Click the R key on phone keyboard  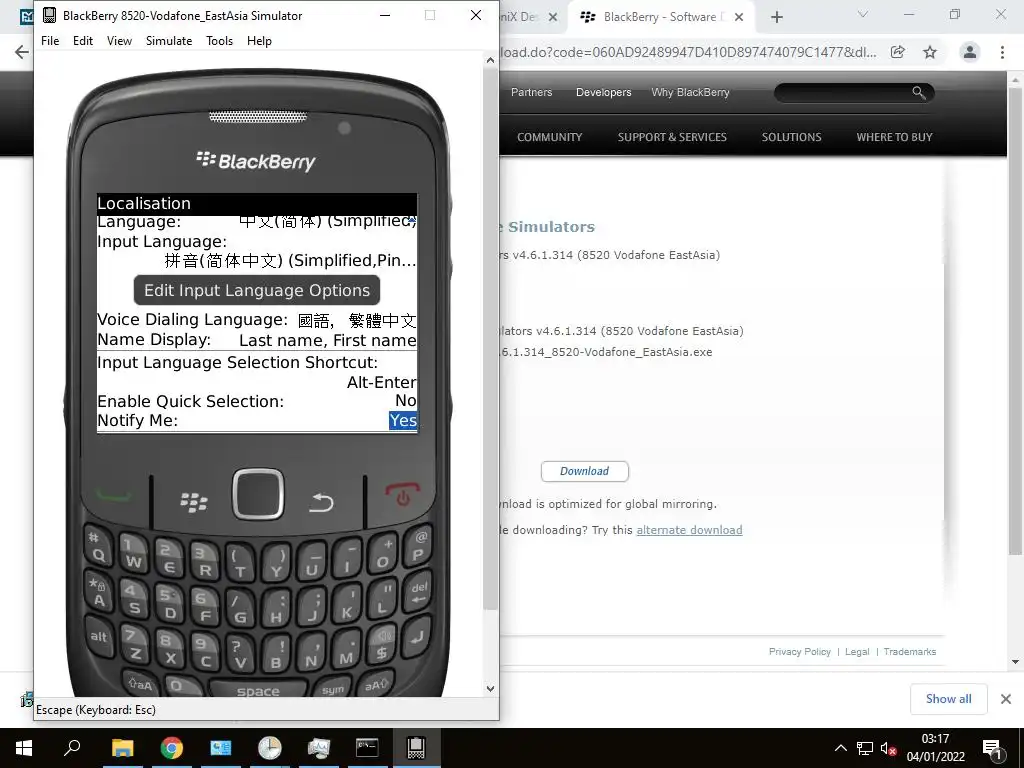tap(204, 563)
